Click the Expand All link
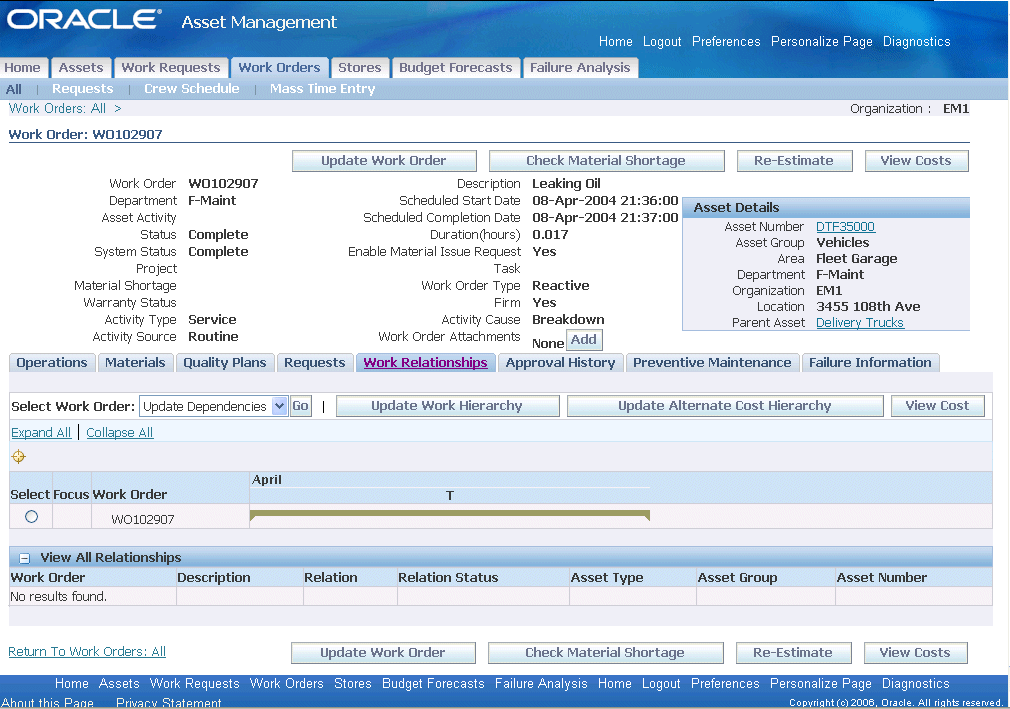 tap(41, 433)
